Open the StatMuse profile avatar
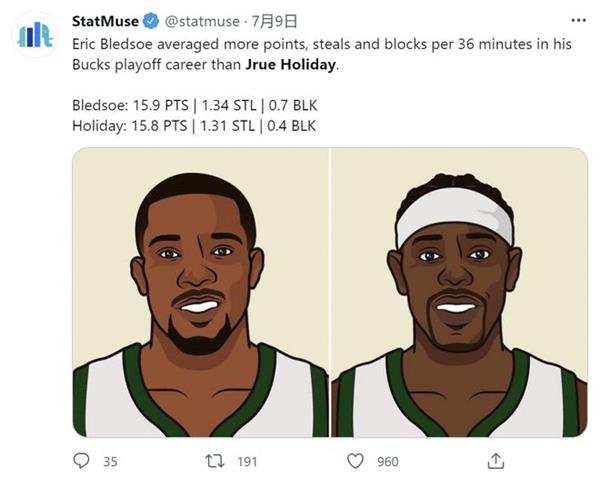This screenshot has height=496, width=600. click(x=35, y=35)
